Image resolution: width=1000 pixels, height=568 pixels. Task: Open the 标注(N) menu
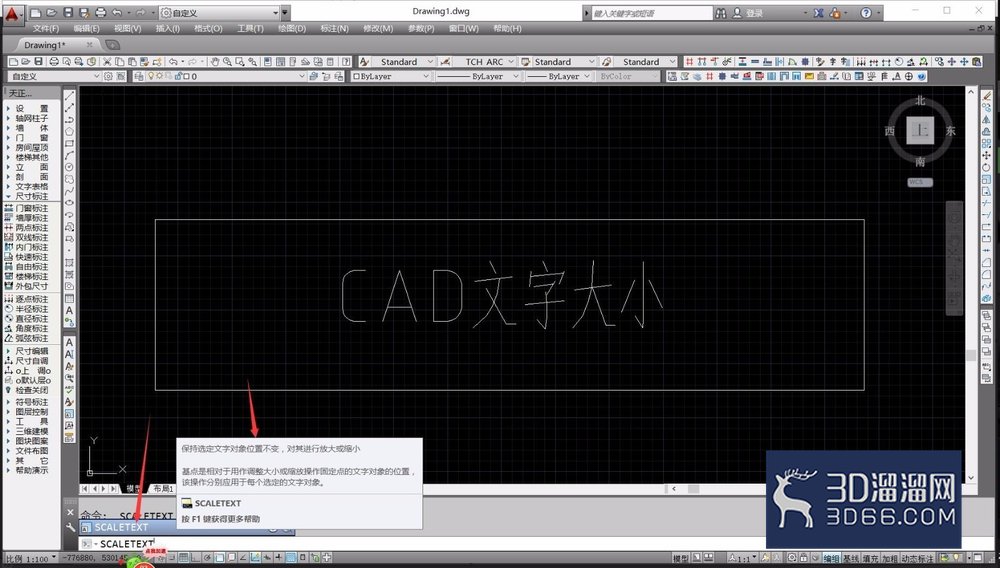coord(334,29)
